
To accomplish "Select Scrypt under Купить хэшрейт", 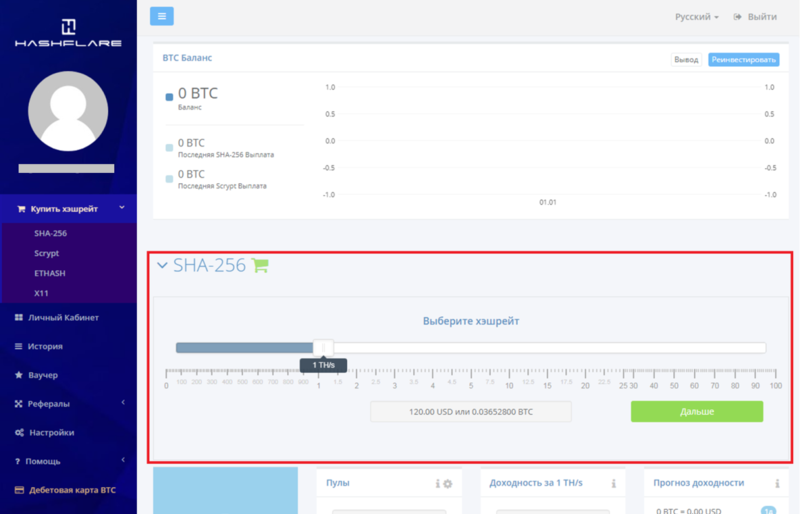I will pos(46,253).
